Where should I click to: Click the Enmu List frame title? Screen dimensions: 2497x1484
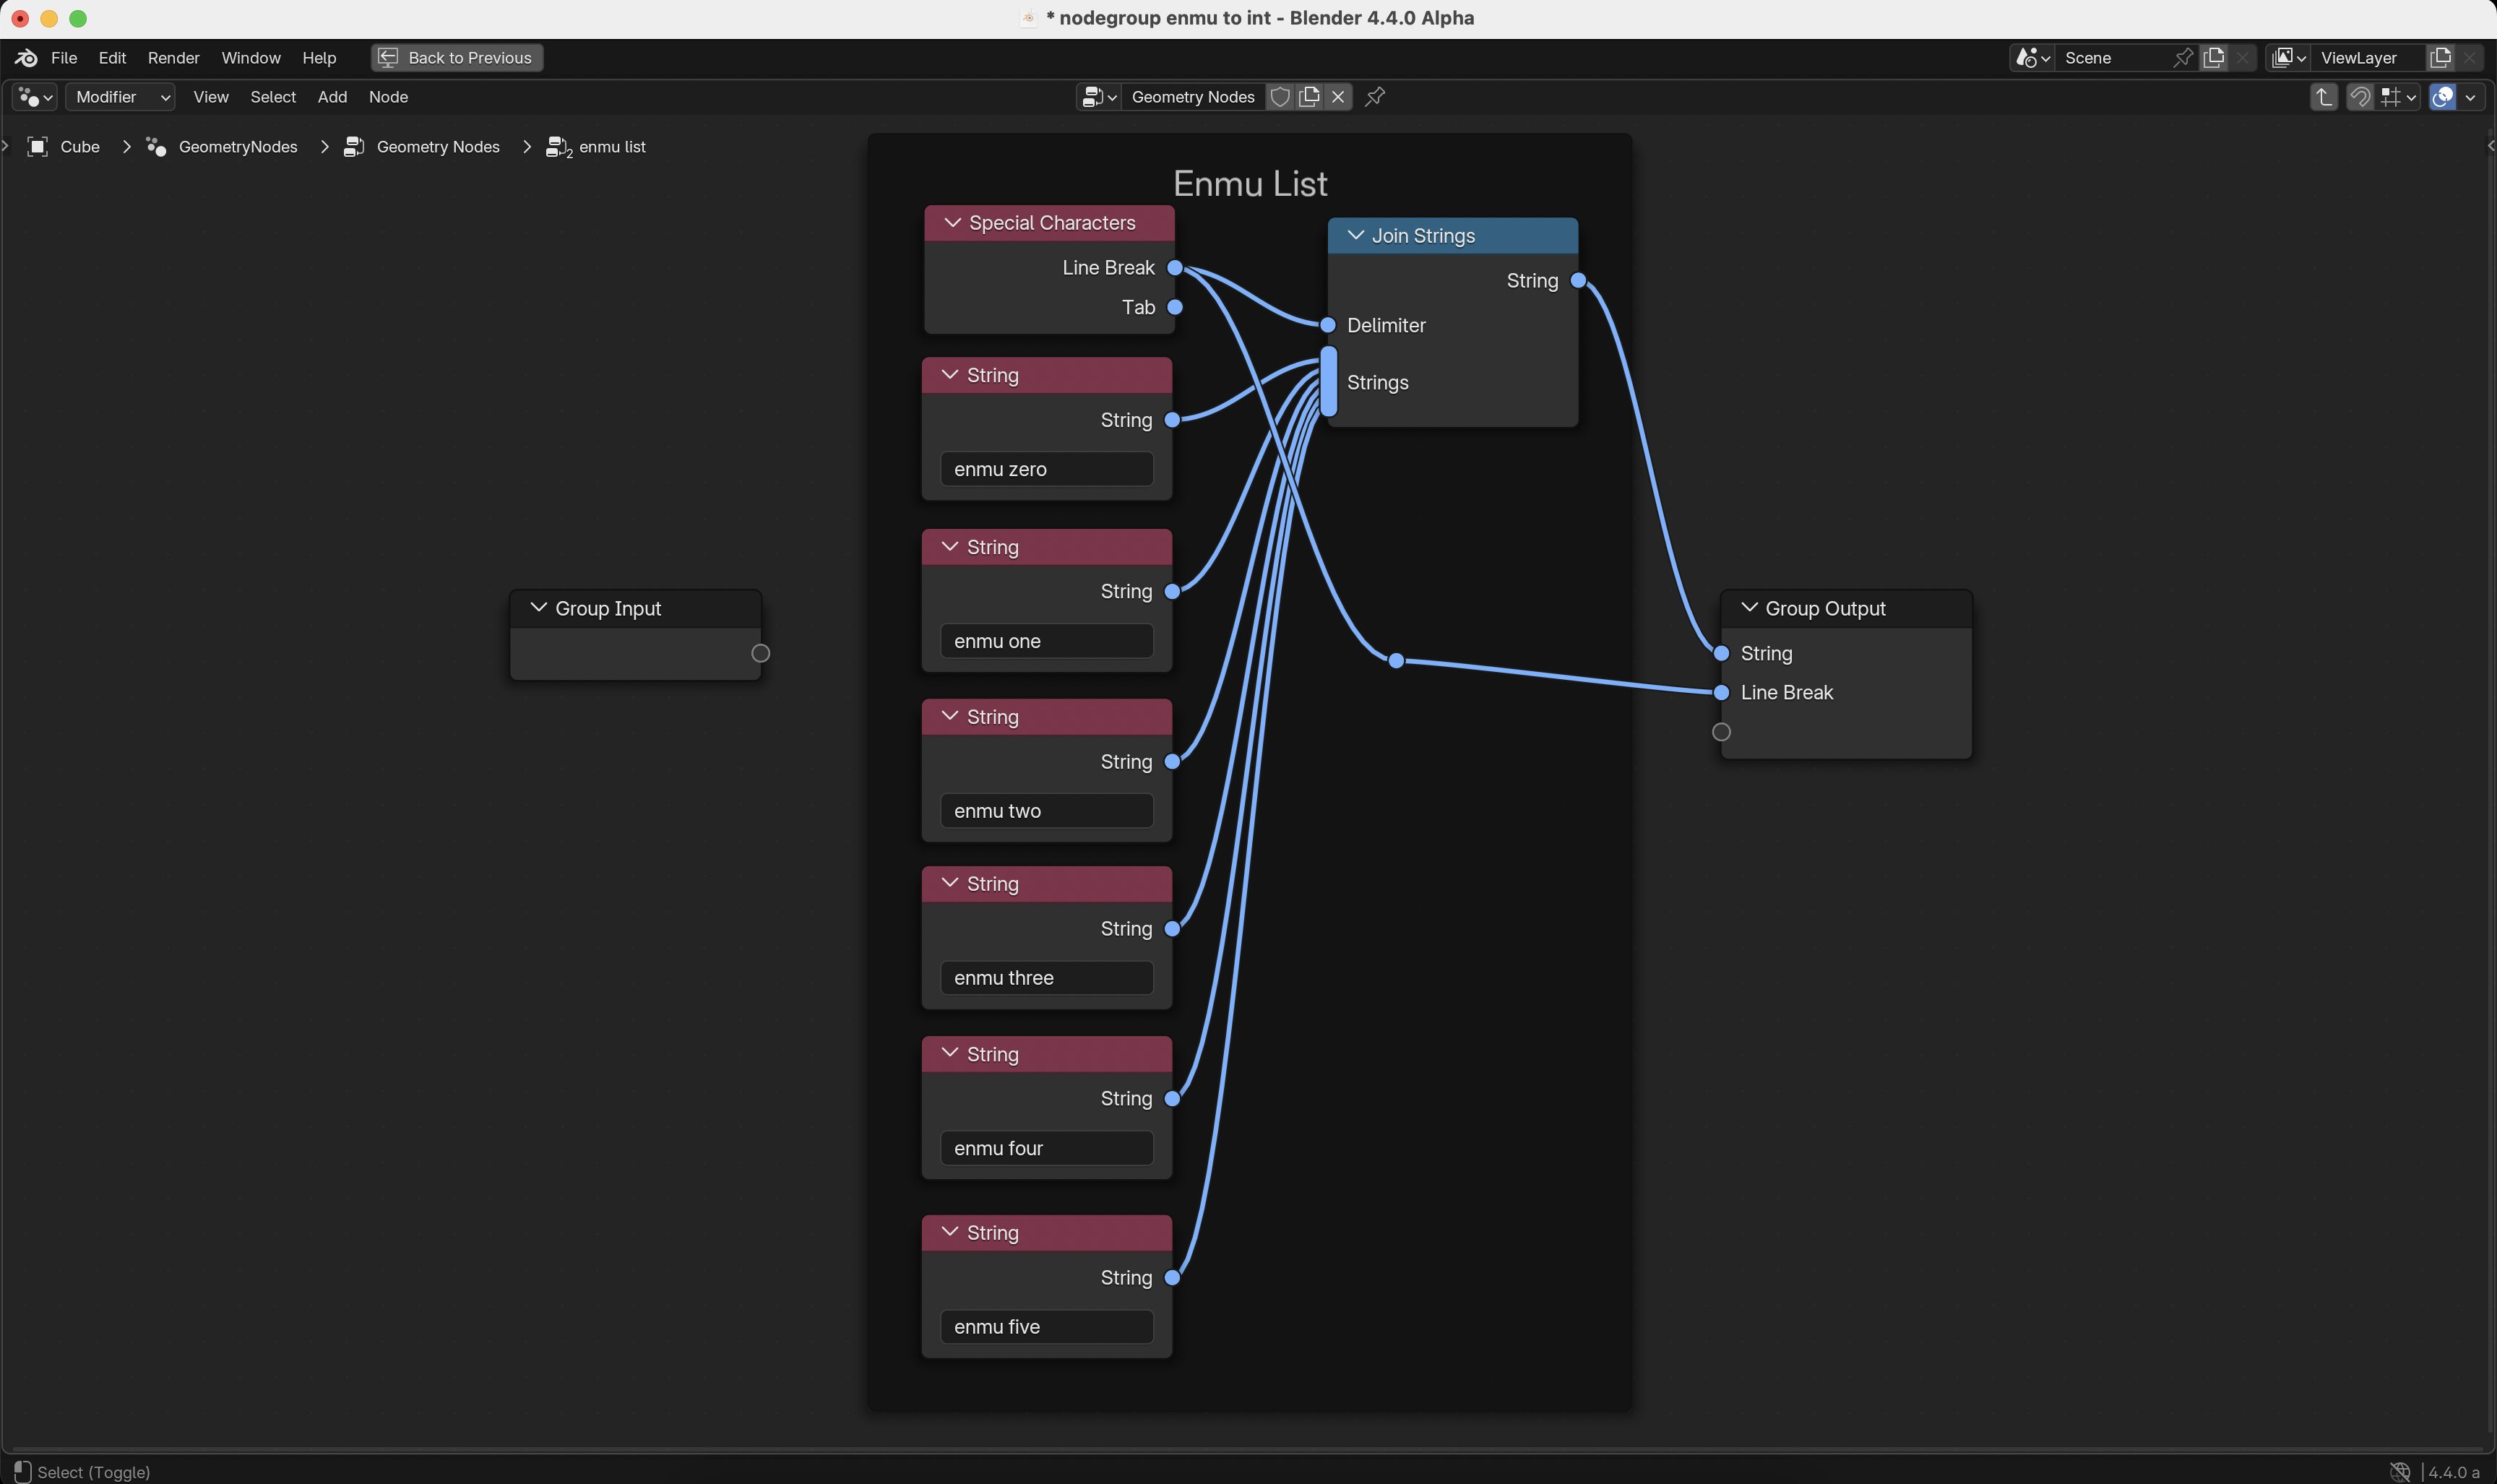(1250, 184)
